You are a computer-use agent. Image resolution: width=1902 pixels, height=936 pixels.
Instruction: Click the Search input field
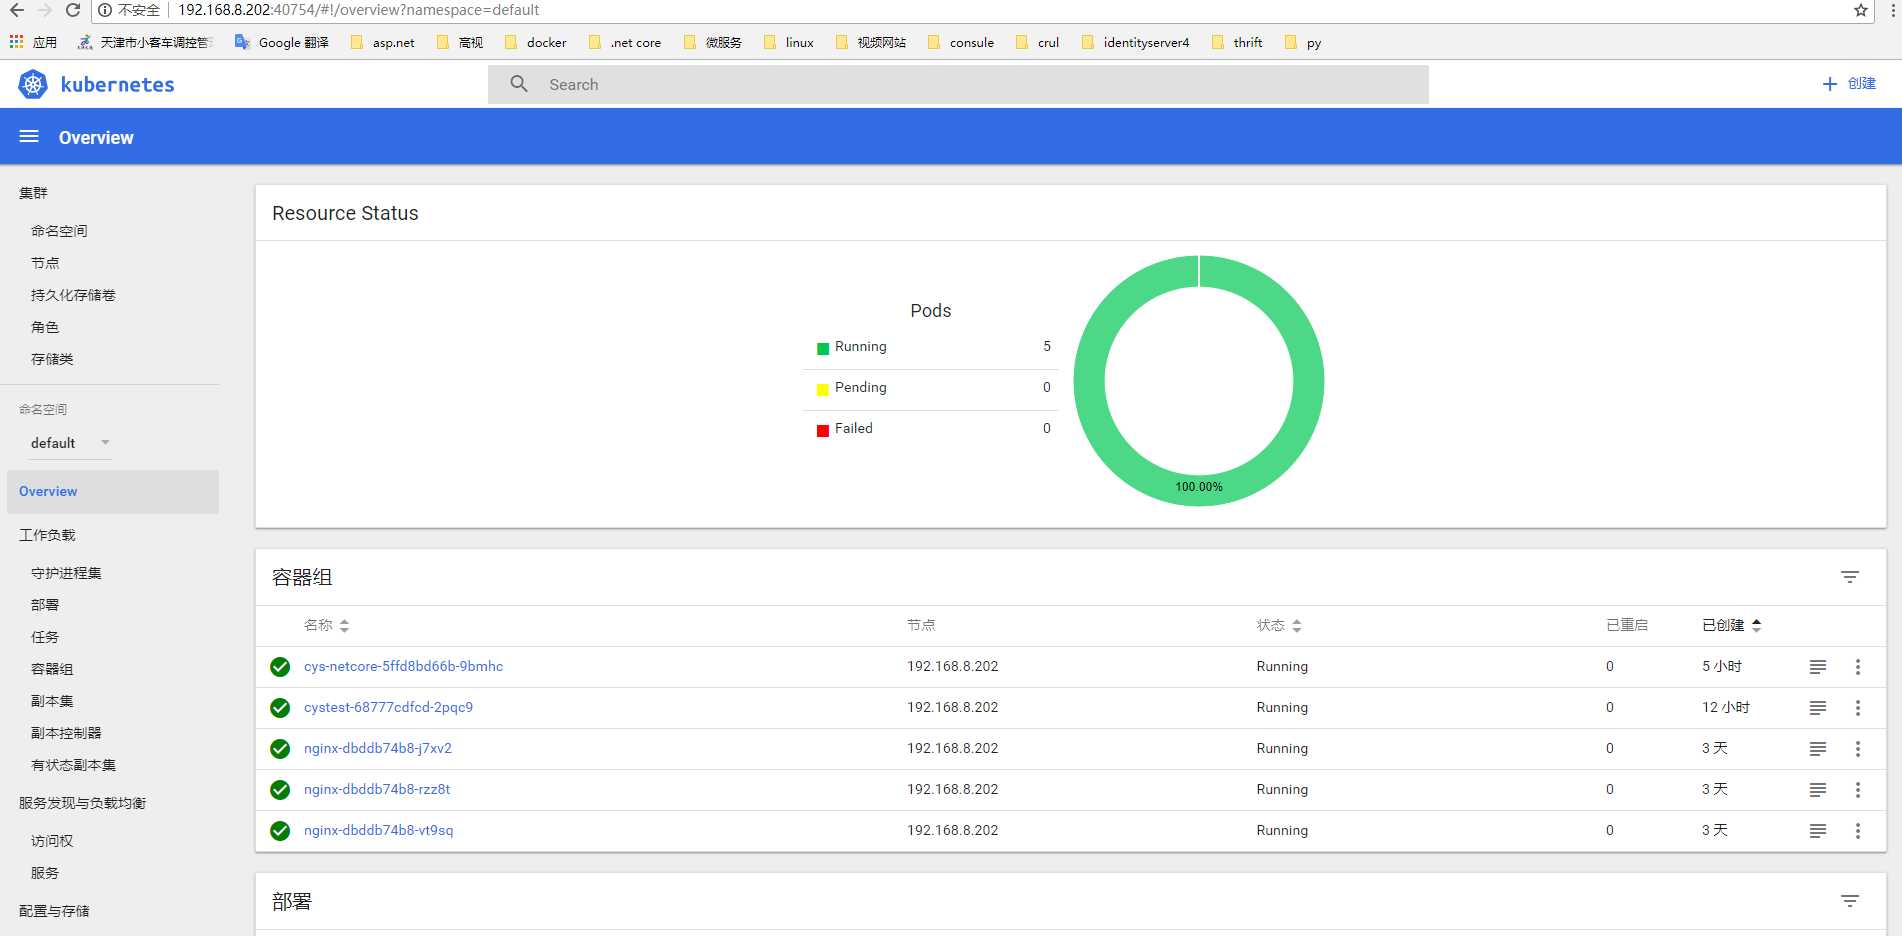958,85
